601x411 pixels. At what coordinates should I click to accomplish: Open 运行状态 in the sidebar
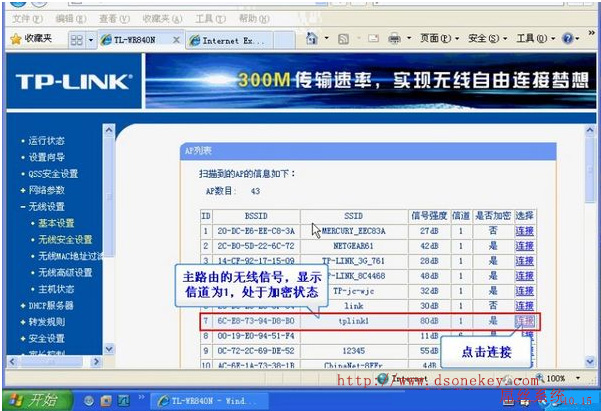pyautogui.click(x=46, y=141)
